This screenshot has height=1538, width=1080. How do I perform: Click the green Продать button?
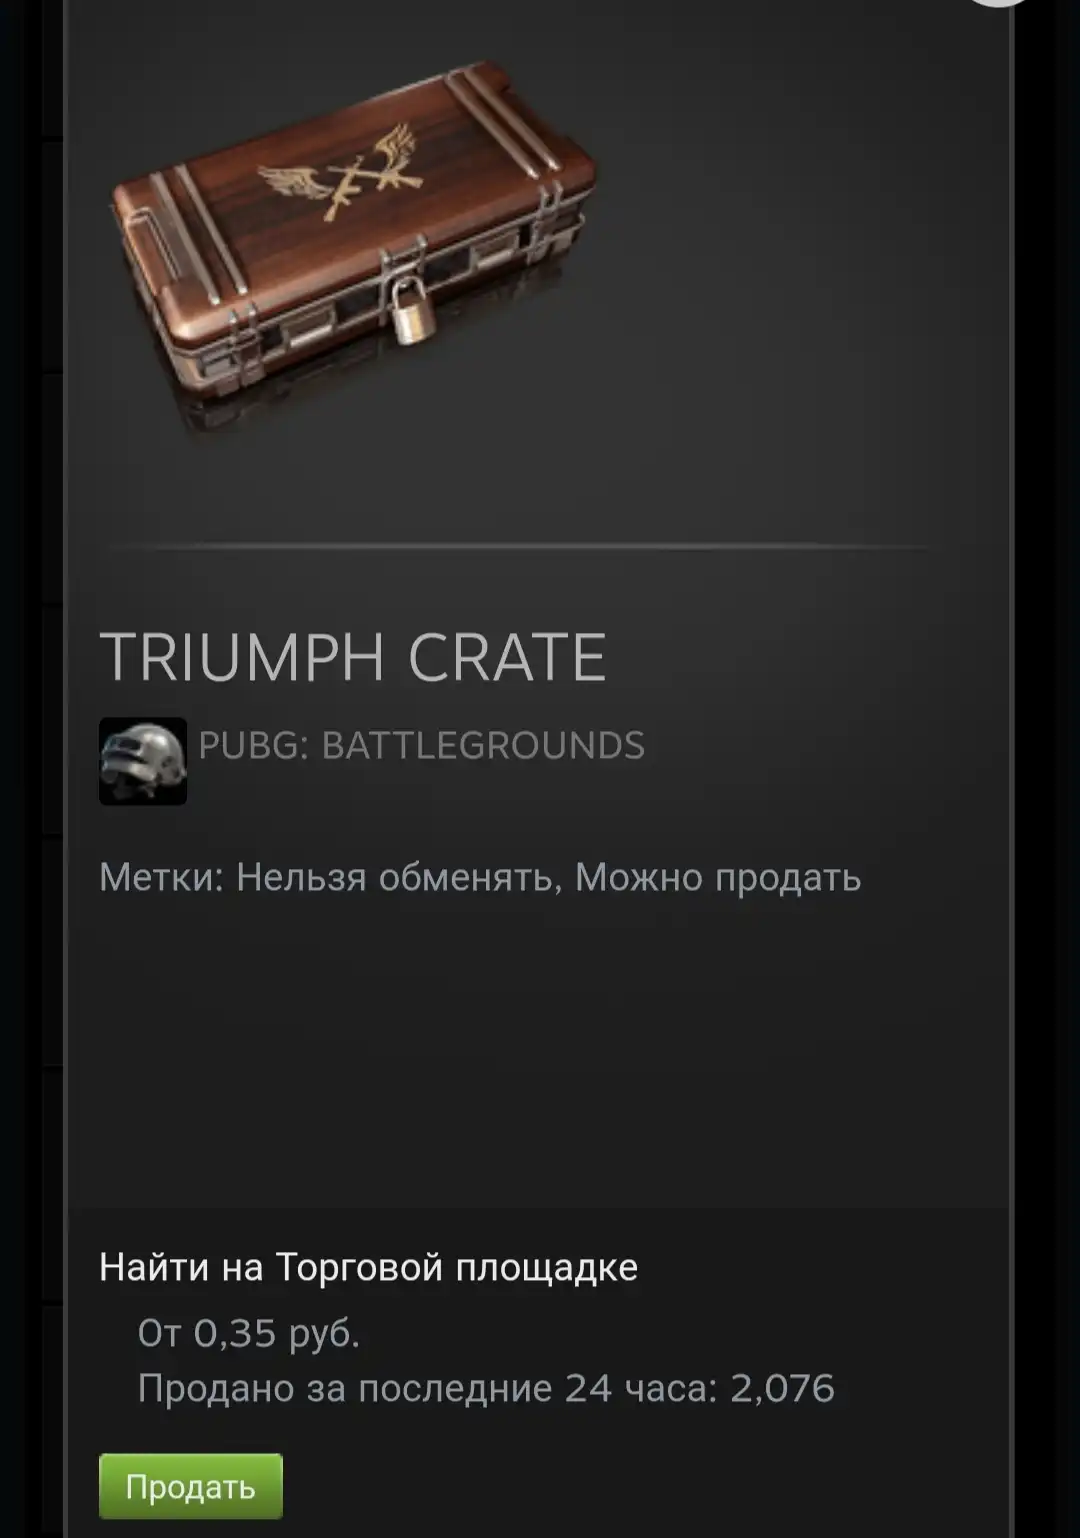[191, 1486]
